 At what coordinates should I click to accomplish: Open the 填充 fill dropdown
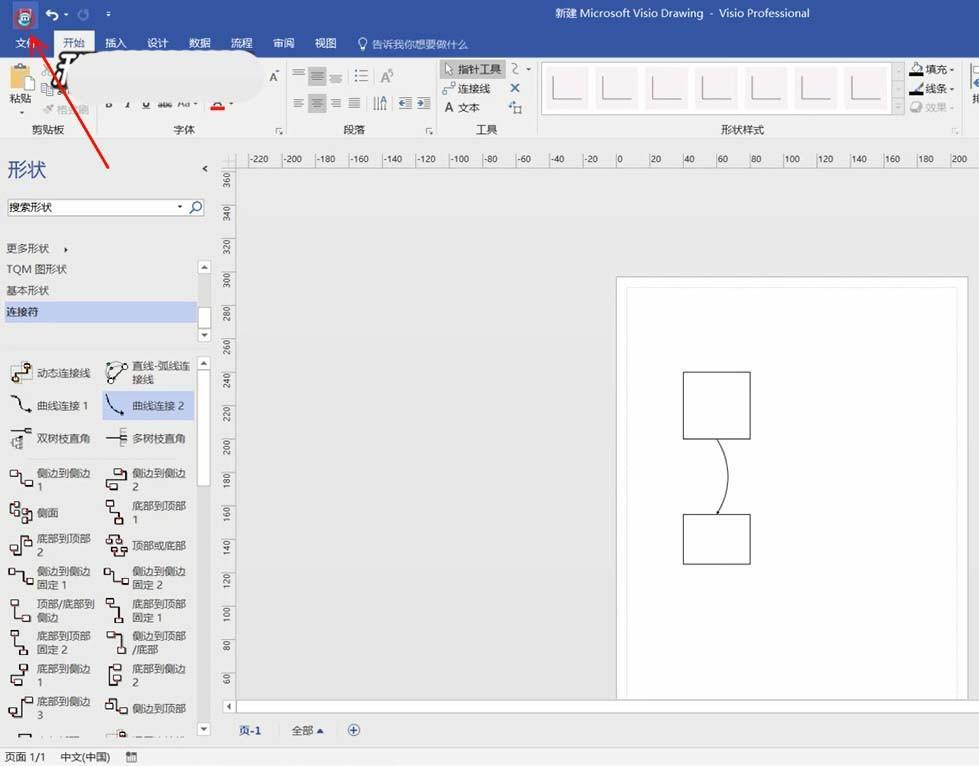pos(932,70)
